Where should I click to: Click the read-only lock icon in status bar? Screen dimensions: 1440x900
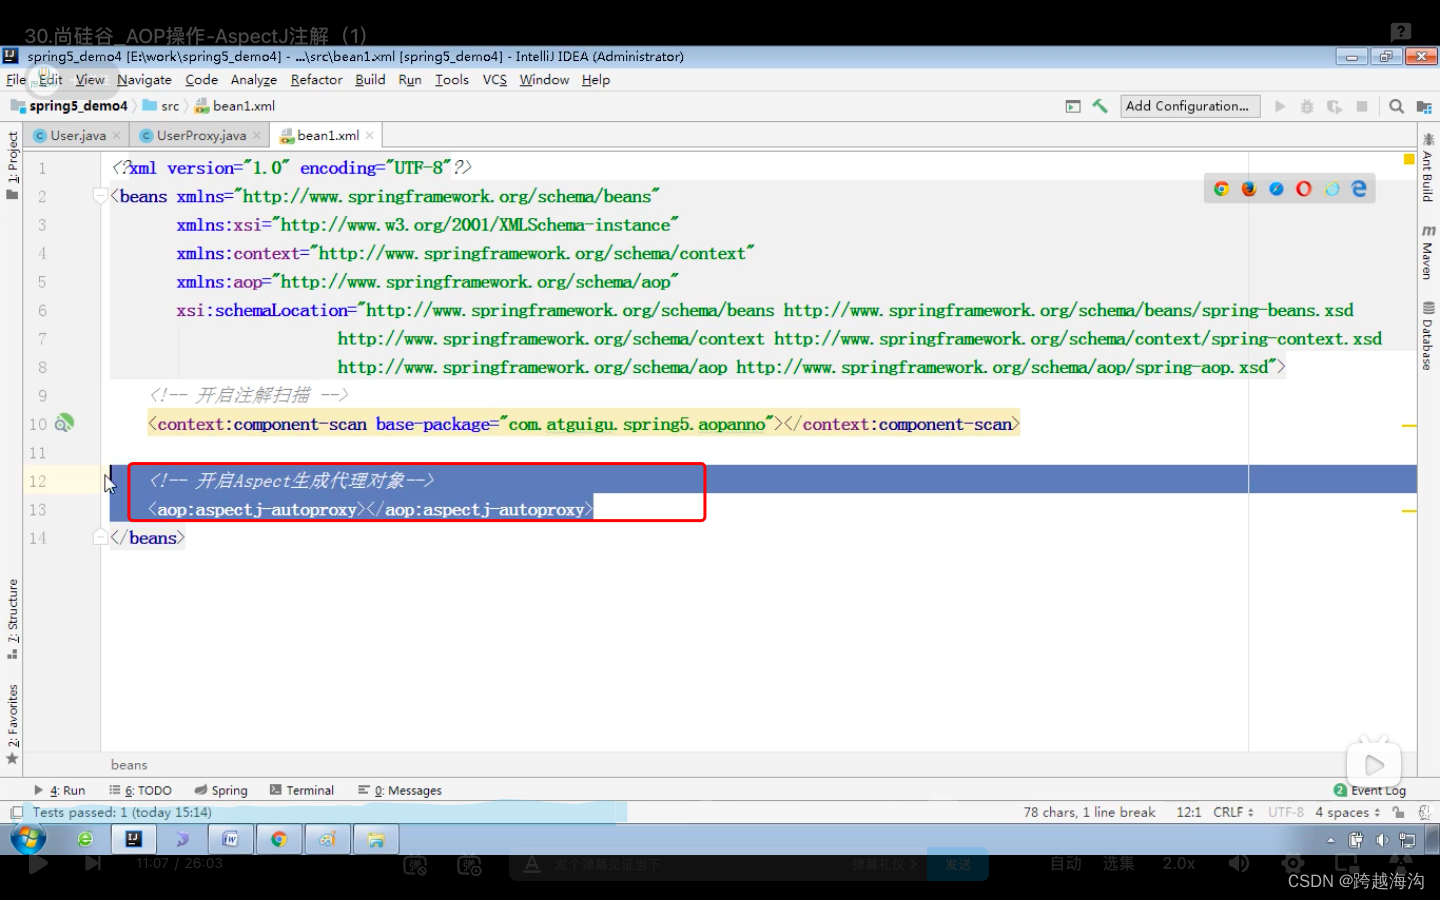click(x=1399, y=813)
